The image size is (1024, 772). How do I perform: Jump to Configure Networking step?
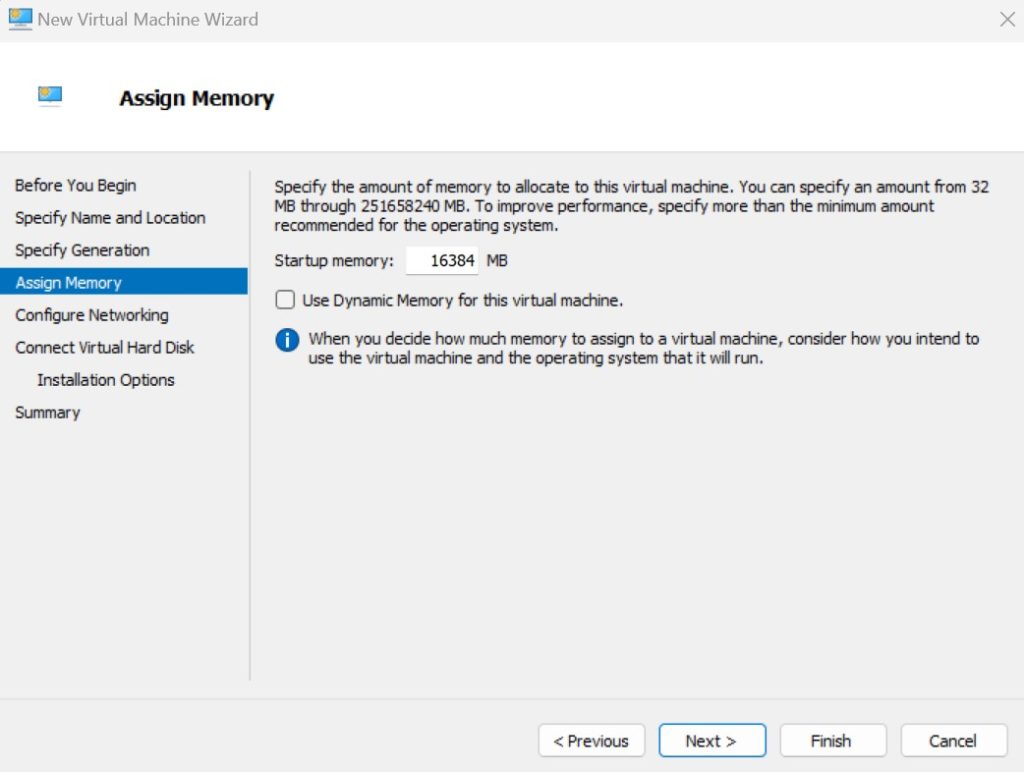pyautogui.click(x=92, y=315)
